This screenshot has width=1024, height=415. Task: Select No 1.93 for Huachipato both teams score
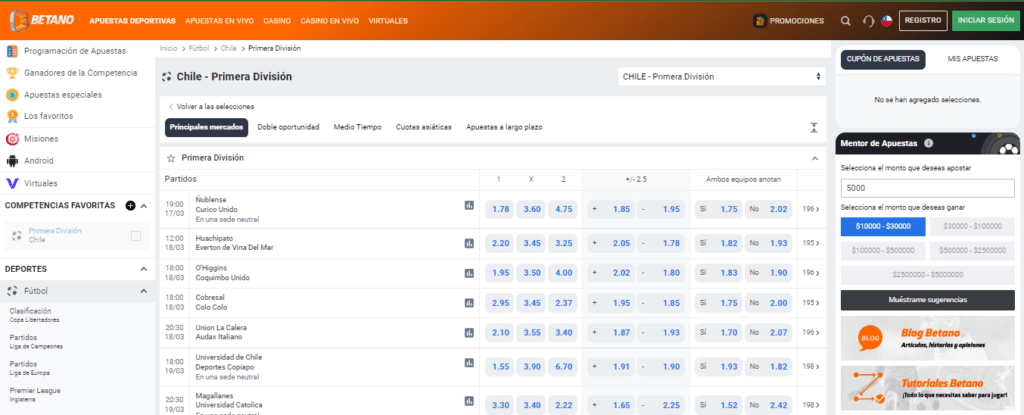(x=768, y=243)
